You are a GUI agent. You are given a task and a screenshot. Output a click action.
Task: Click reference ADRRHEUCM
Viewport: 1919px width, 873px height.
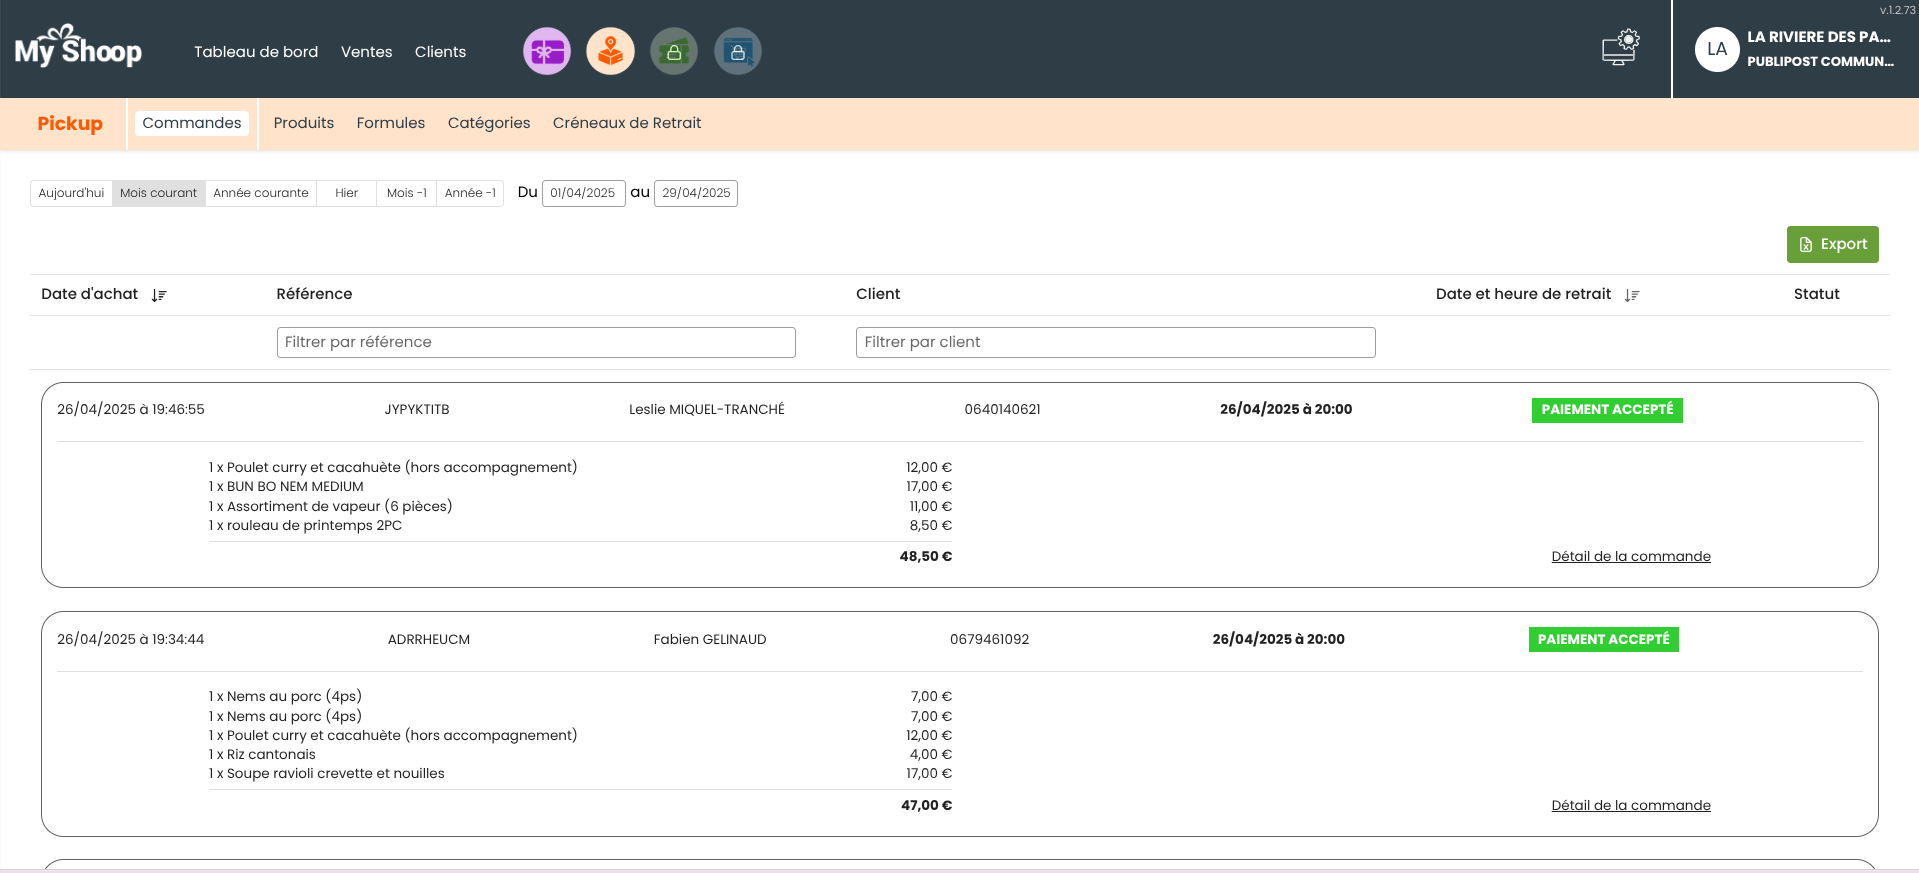[429, 639]
